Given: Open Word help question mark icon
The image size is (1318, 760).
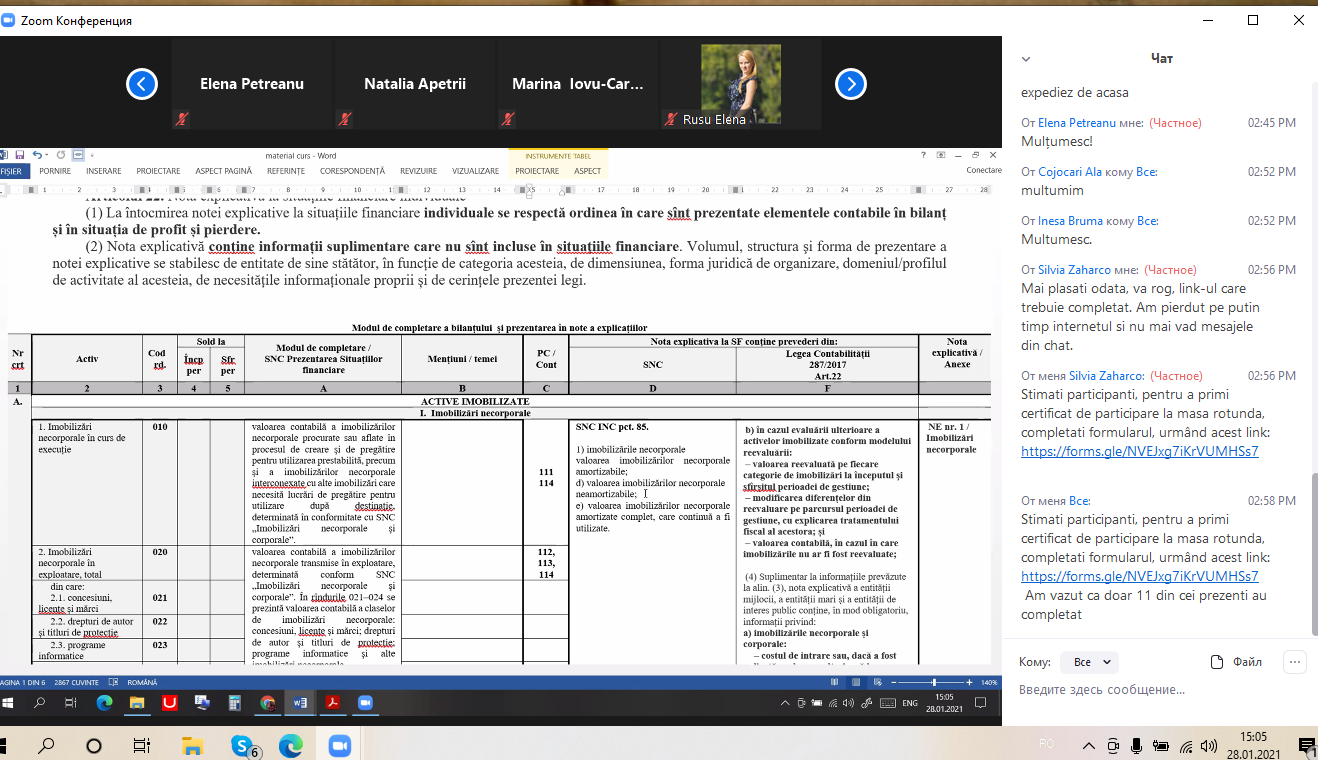Looking at the screenshot, I should 924,155.
